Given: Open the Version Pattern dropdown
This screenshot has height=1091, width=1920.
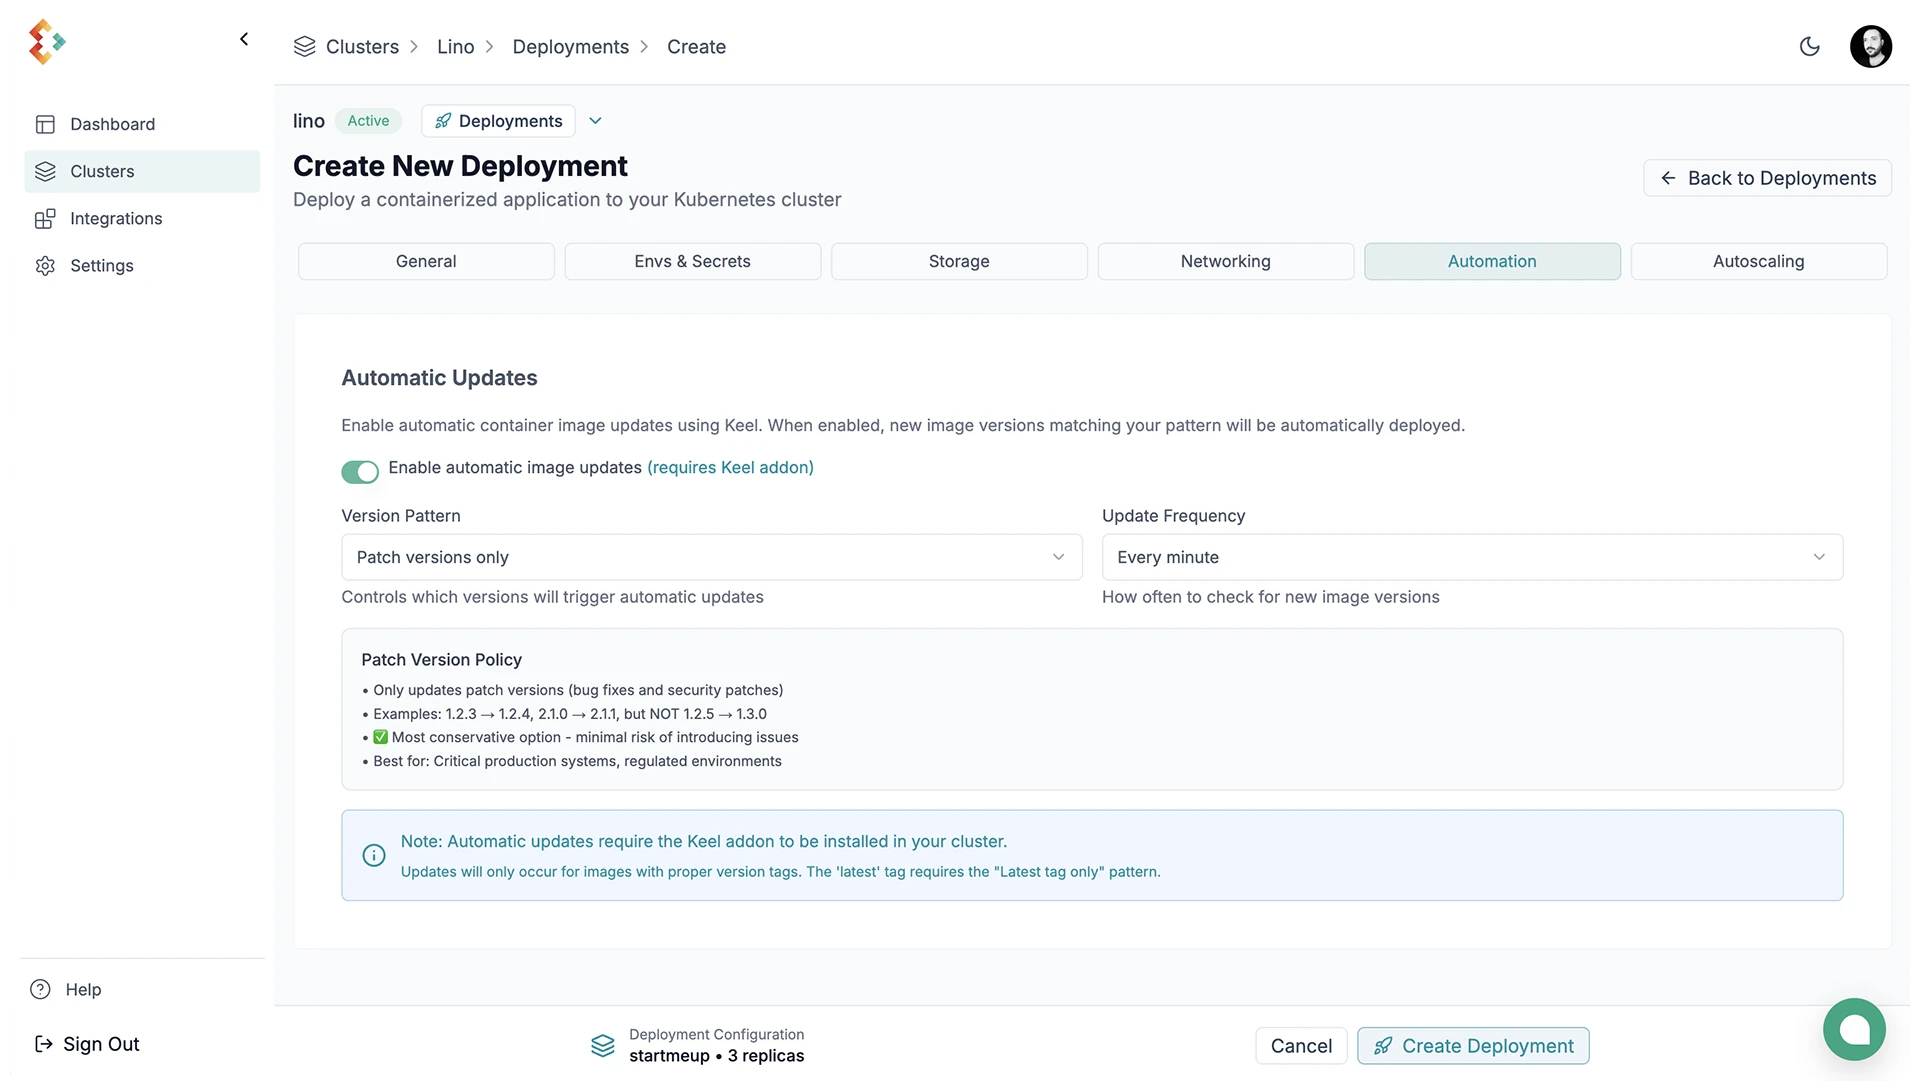Looking at the screenshot, I should click(711, 558).
